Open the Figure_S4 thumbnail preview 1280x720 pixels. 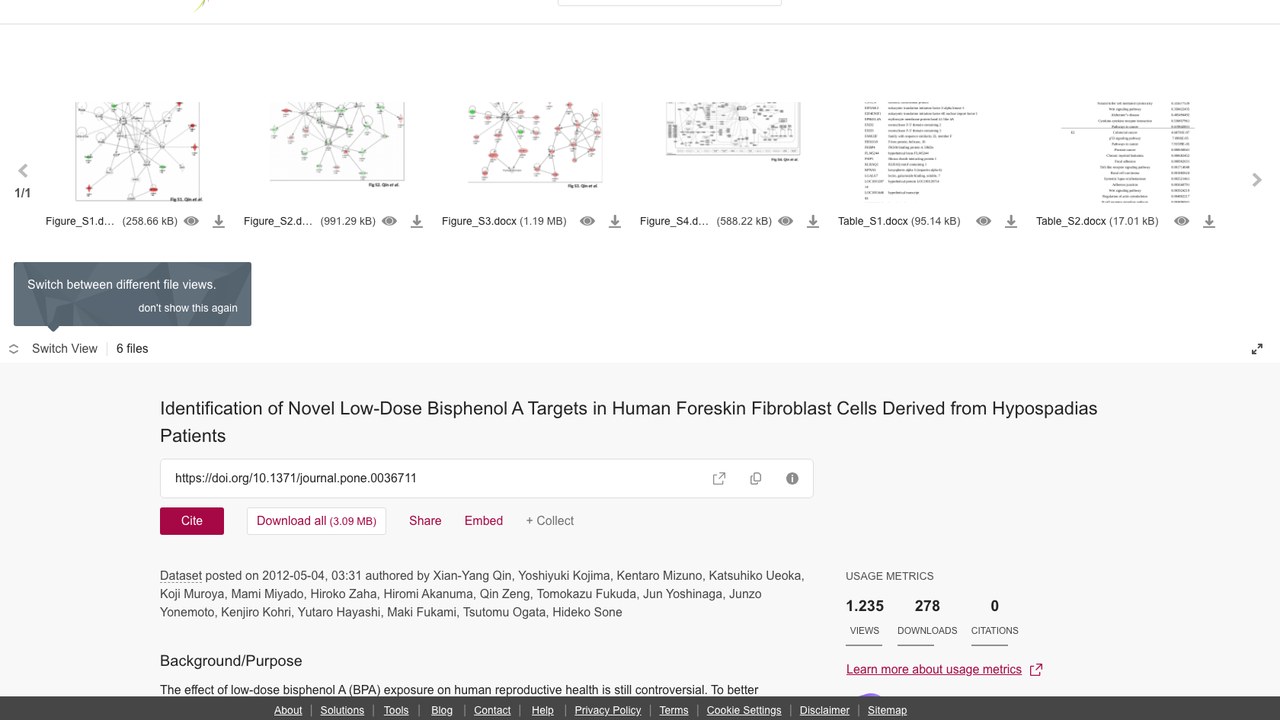733,132
